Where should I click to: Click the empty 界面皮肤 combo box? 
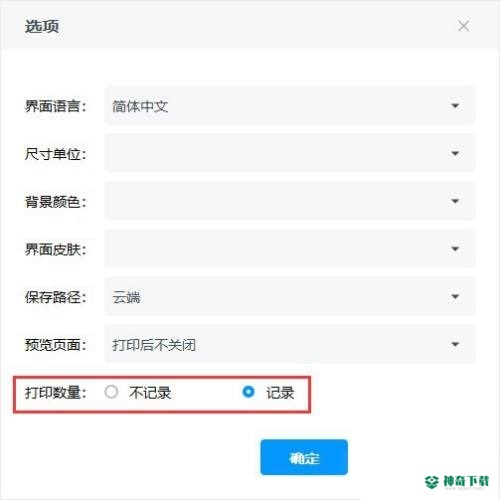289,249
